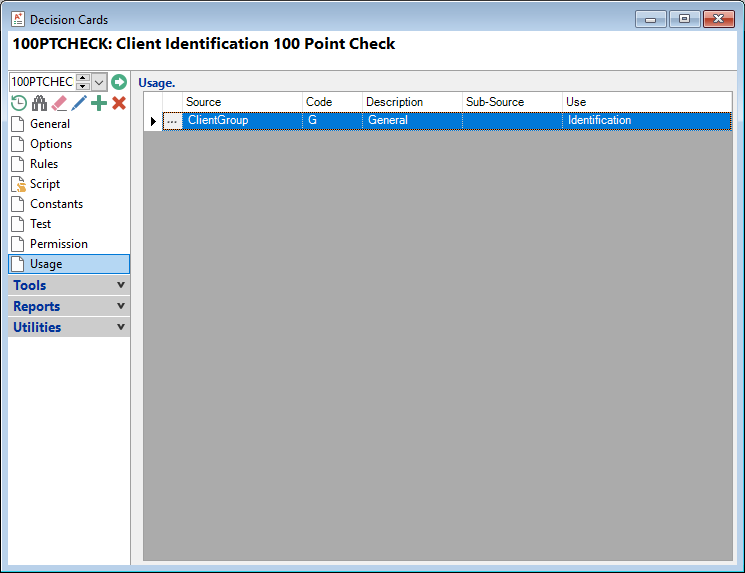Click the Source column header
Image resolution: width=745 pixels, height=573 pixels.
coord(242,102)
